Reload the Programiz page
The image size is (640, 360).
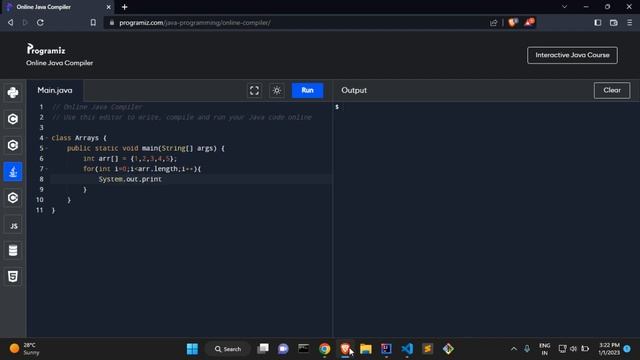coord(40,22)
